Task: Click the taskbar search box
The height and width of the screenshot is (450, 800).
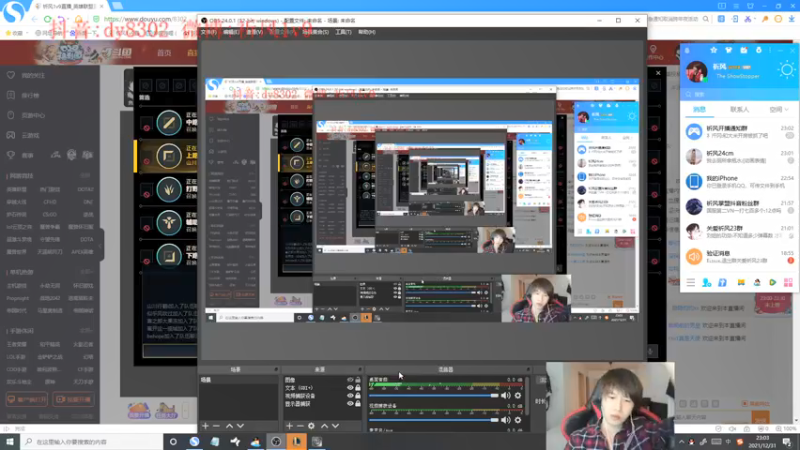Action: [92, 441]
